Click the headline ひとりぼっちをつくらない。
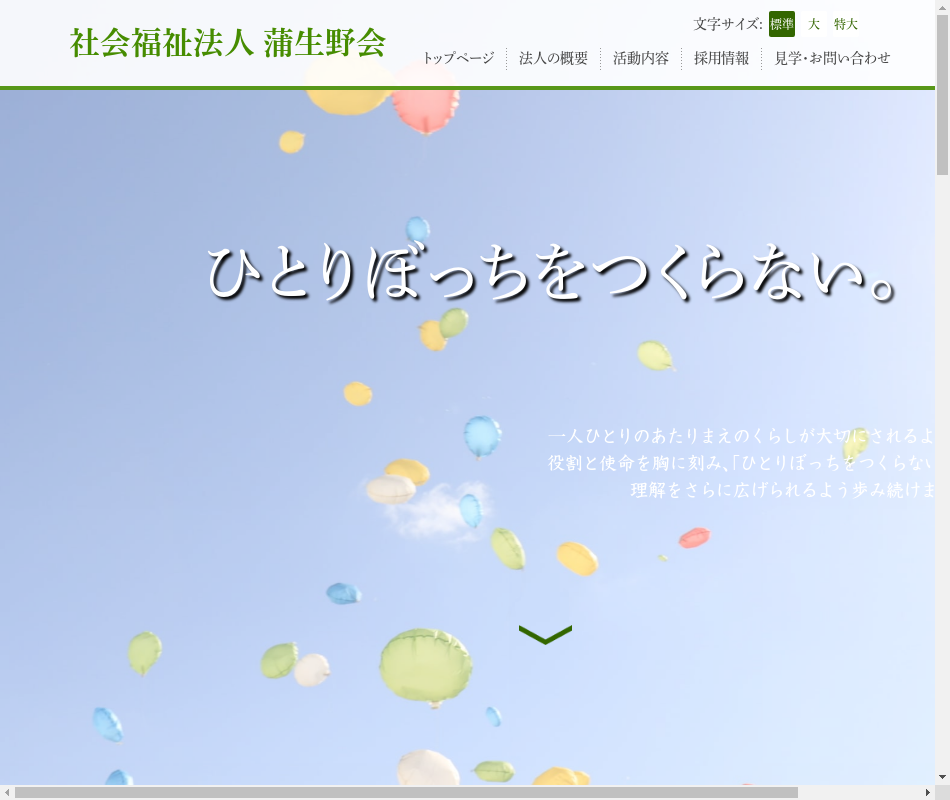950x800 pixels. point(550,274)
